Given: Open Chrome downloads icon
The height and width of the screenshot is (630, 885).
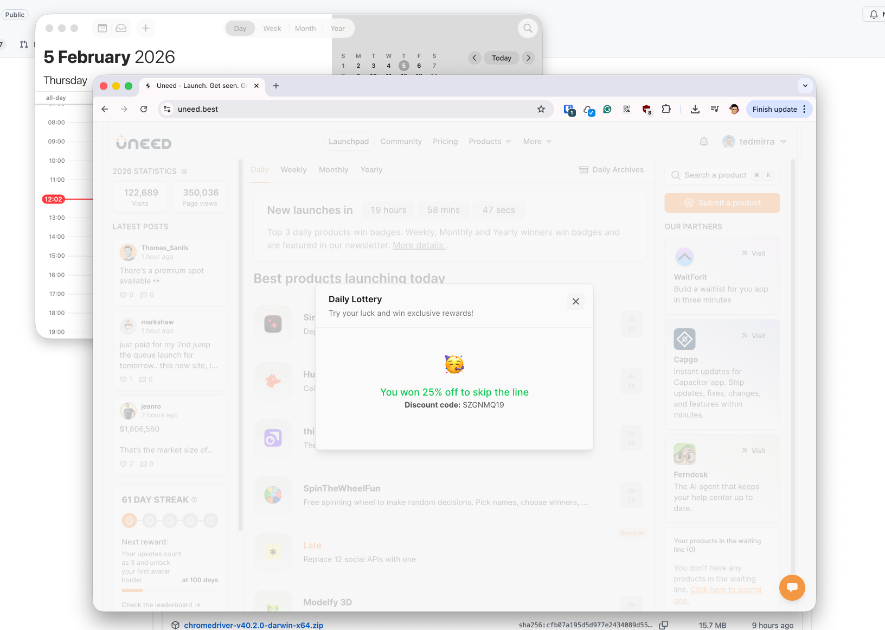Looking at the screenshot, I should pos(695,109).
